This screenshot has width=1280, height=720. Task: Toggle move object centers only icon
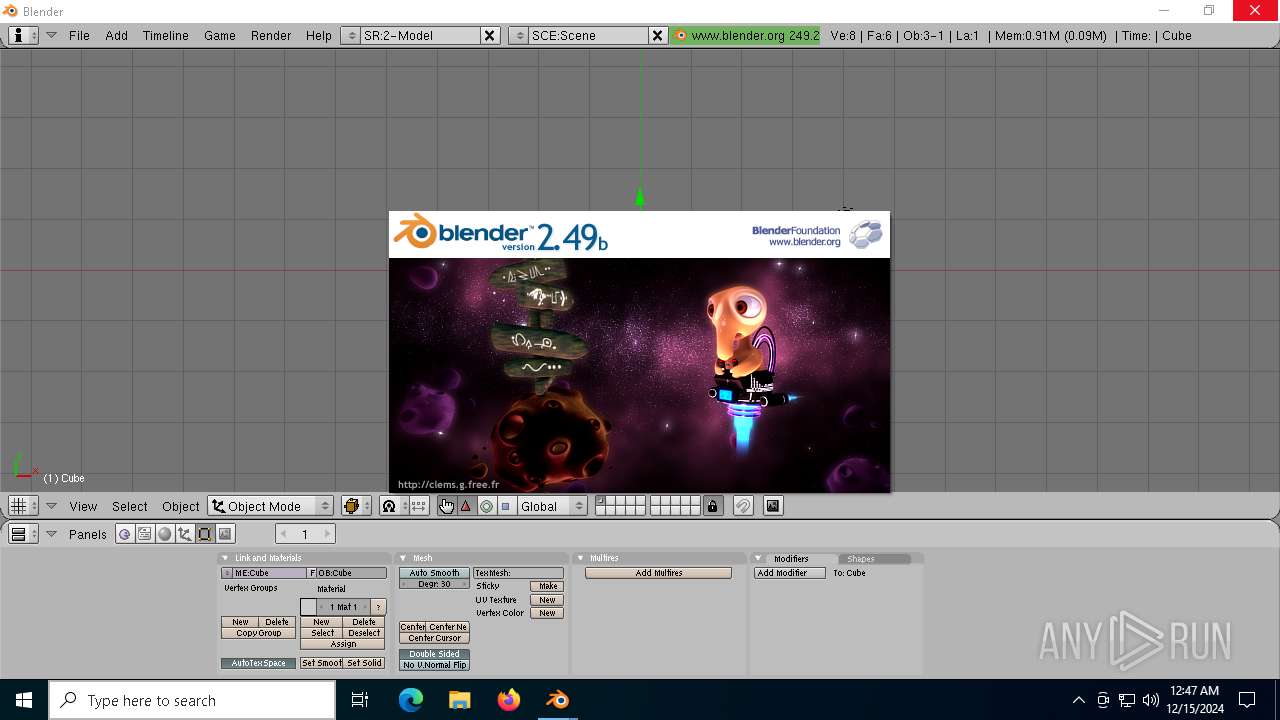click(419, 506)
